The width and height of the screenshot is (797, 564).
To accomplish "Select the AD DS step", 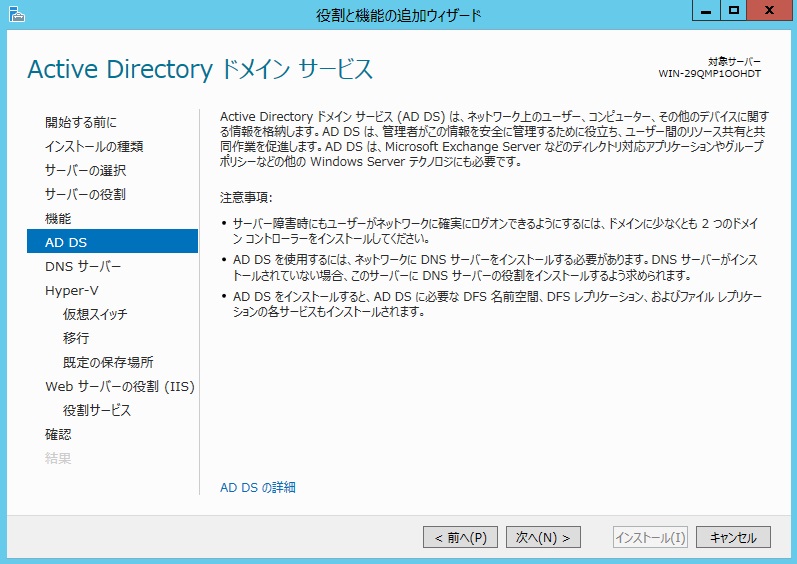I will [112, 241].
